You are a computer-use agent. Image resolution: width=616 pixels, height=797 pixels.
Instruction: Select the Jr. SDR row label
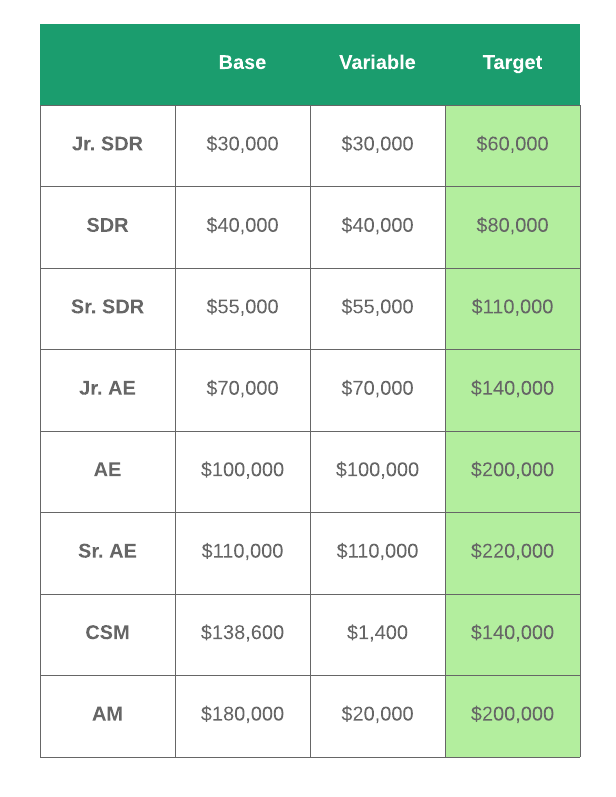[x=107, y=144]
